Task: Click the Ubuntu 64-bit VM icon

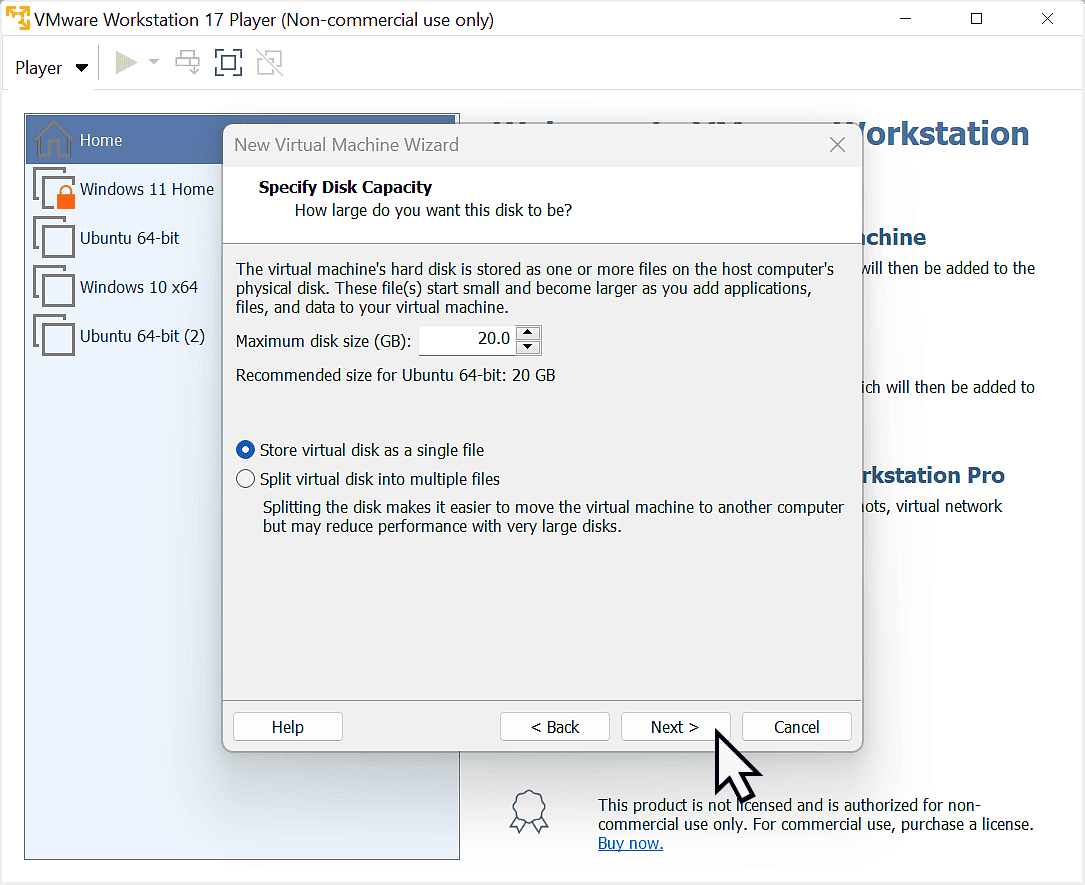Action: point(54,238)
